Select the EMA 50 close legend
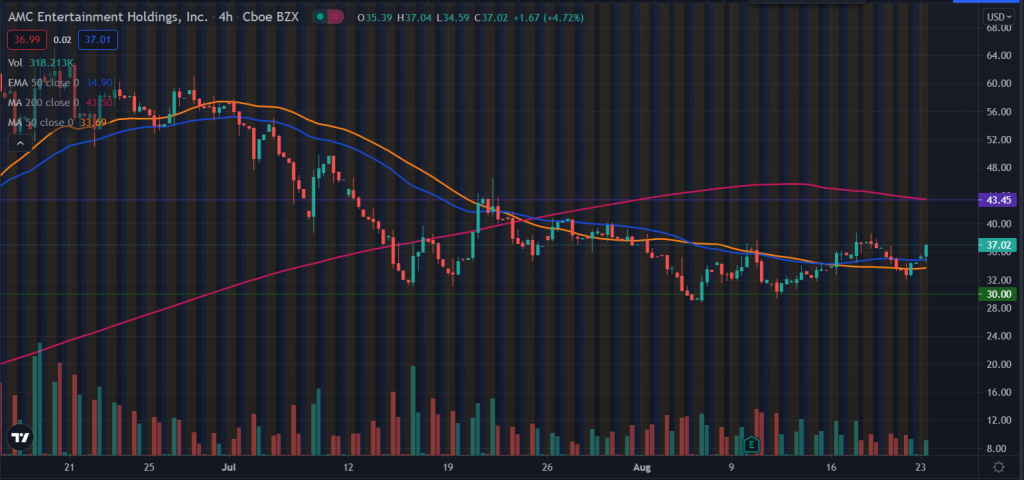 click(60, 83)
